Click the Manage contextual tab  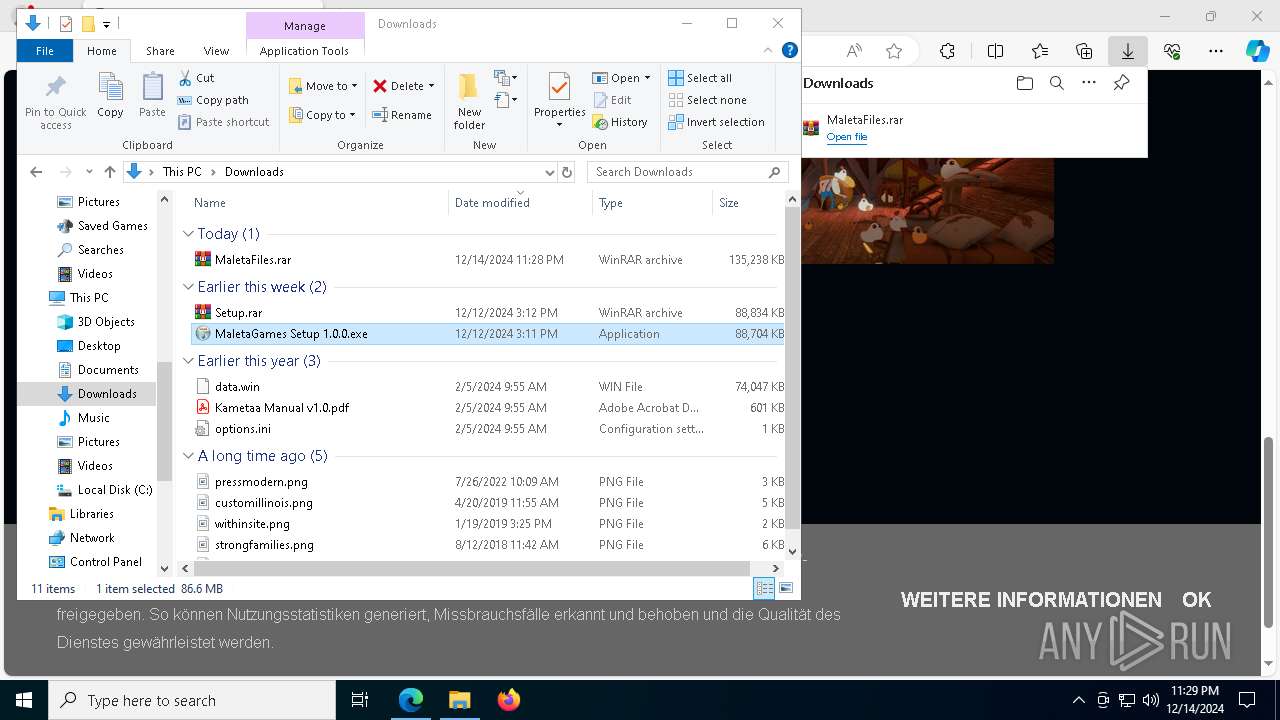[304, 26]
